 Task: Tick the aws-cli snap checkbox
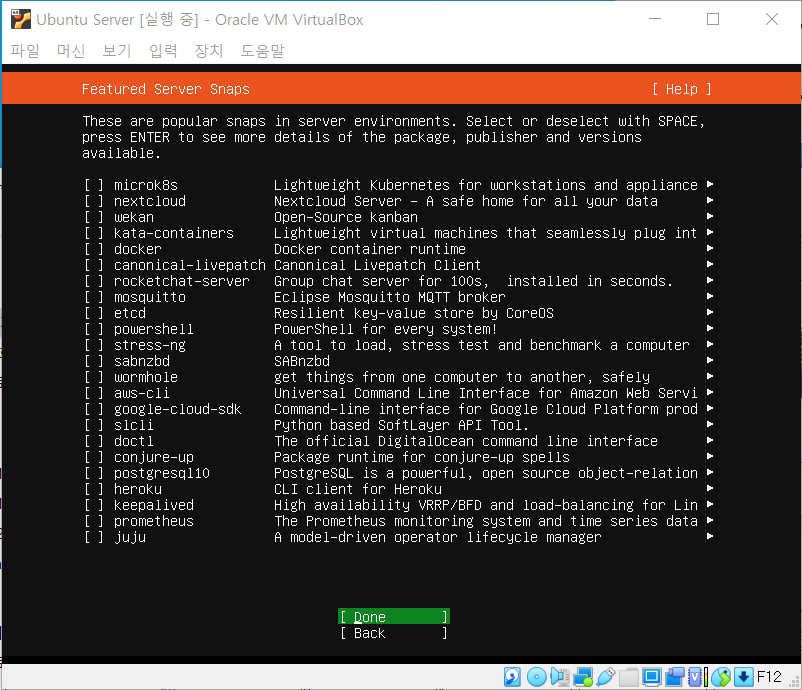94,393
